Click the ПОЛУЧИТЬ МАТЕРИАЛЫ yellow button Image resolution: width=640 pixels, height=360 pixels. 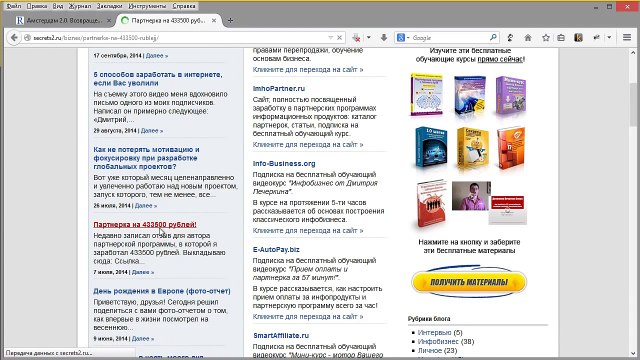click(x=469, y=282)
